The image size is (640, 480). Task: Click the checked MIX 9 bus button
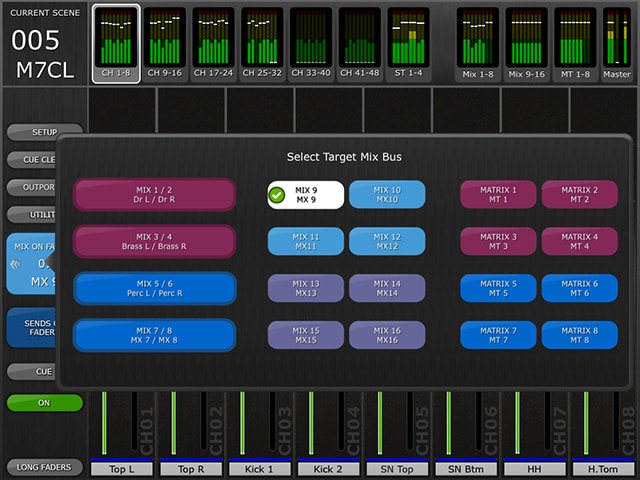(306, 194)
